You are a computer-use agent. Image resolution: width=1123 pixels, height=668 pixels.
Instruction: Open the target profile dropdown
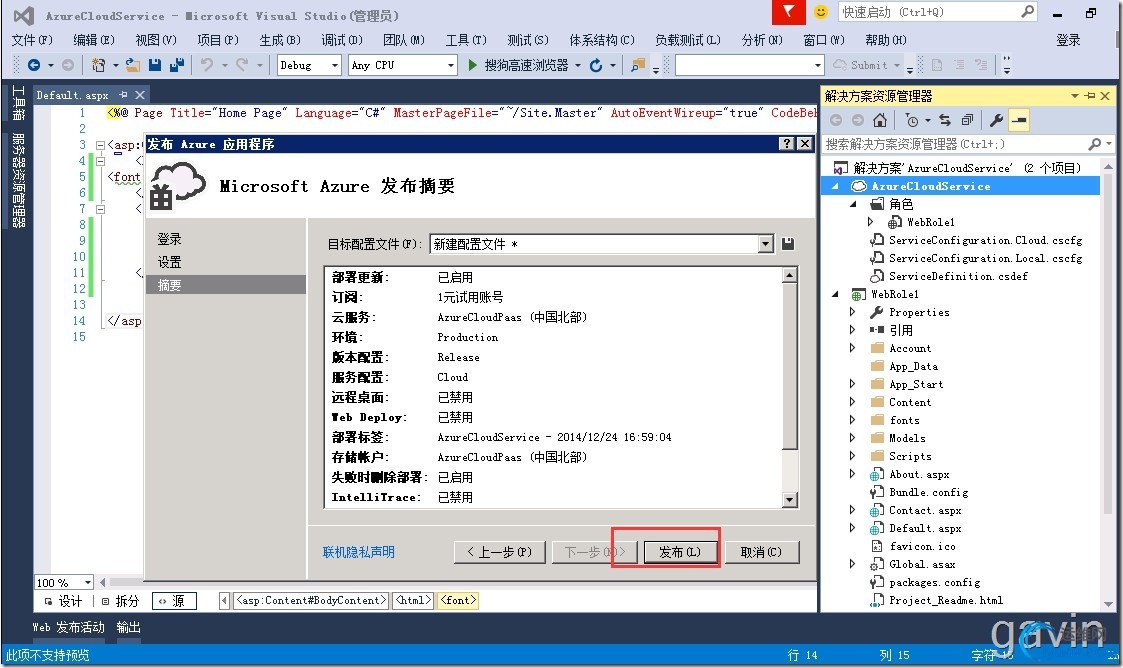tap(766, 244)
